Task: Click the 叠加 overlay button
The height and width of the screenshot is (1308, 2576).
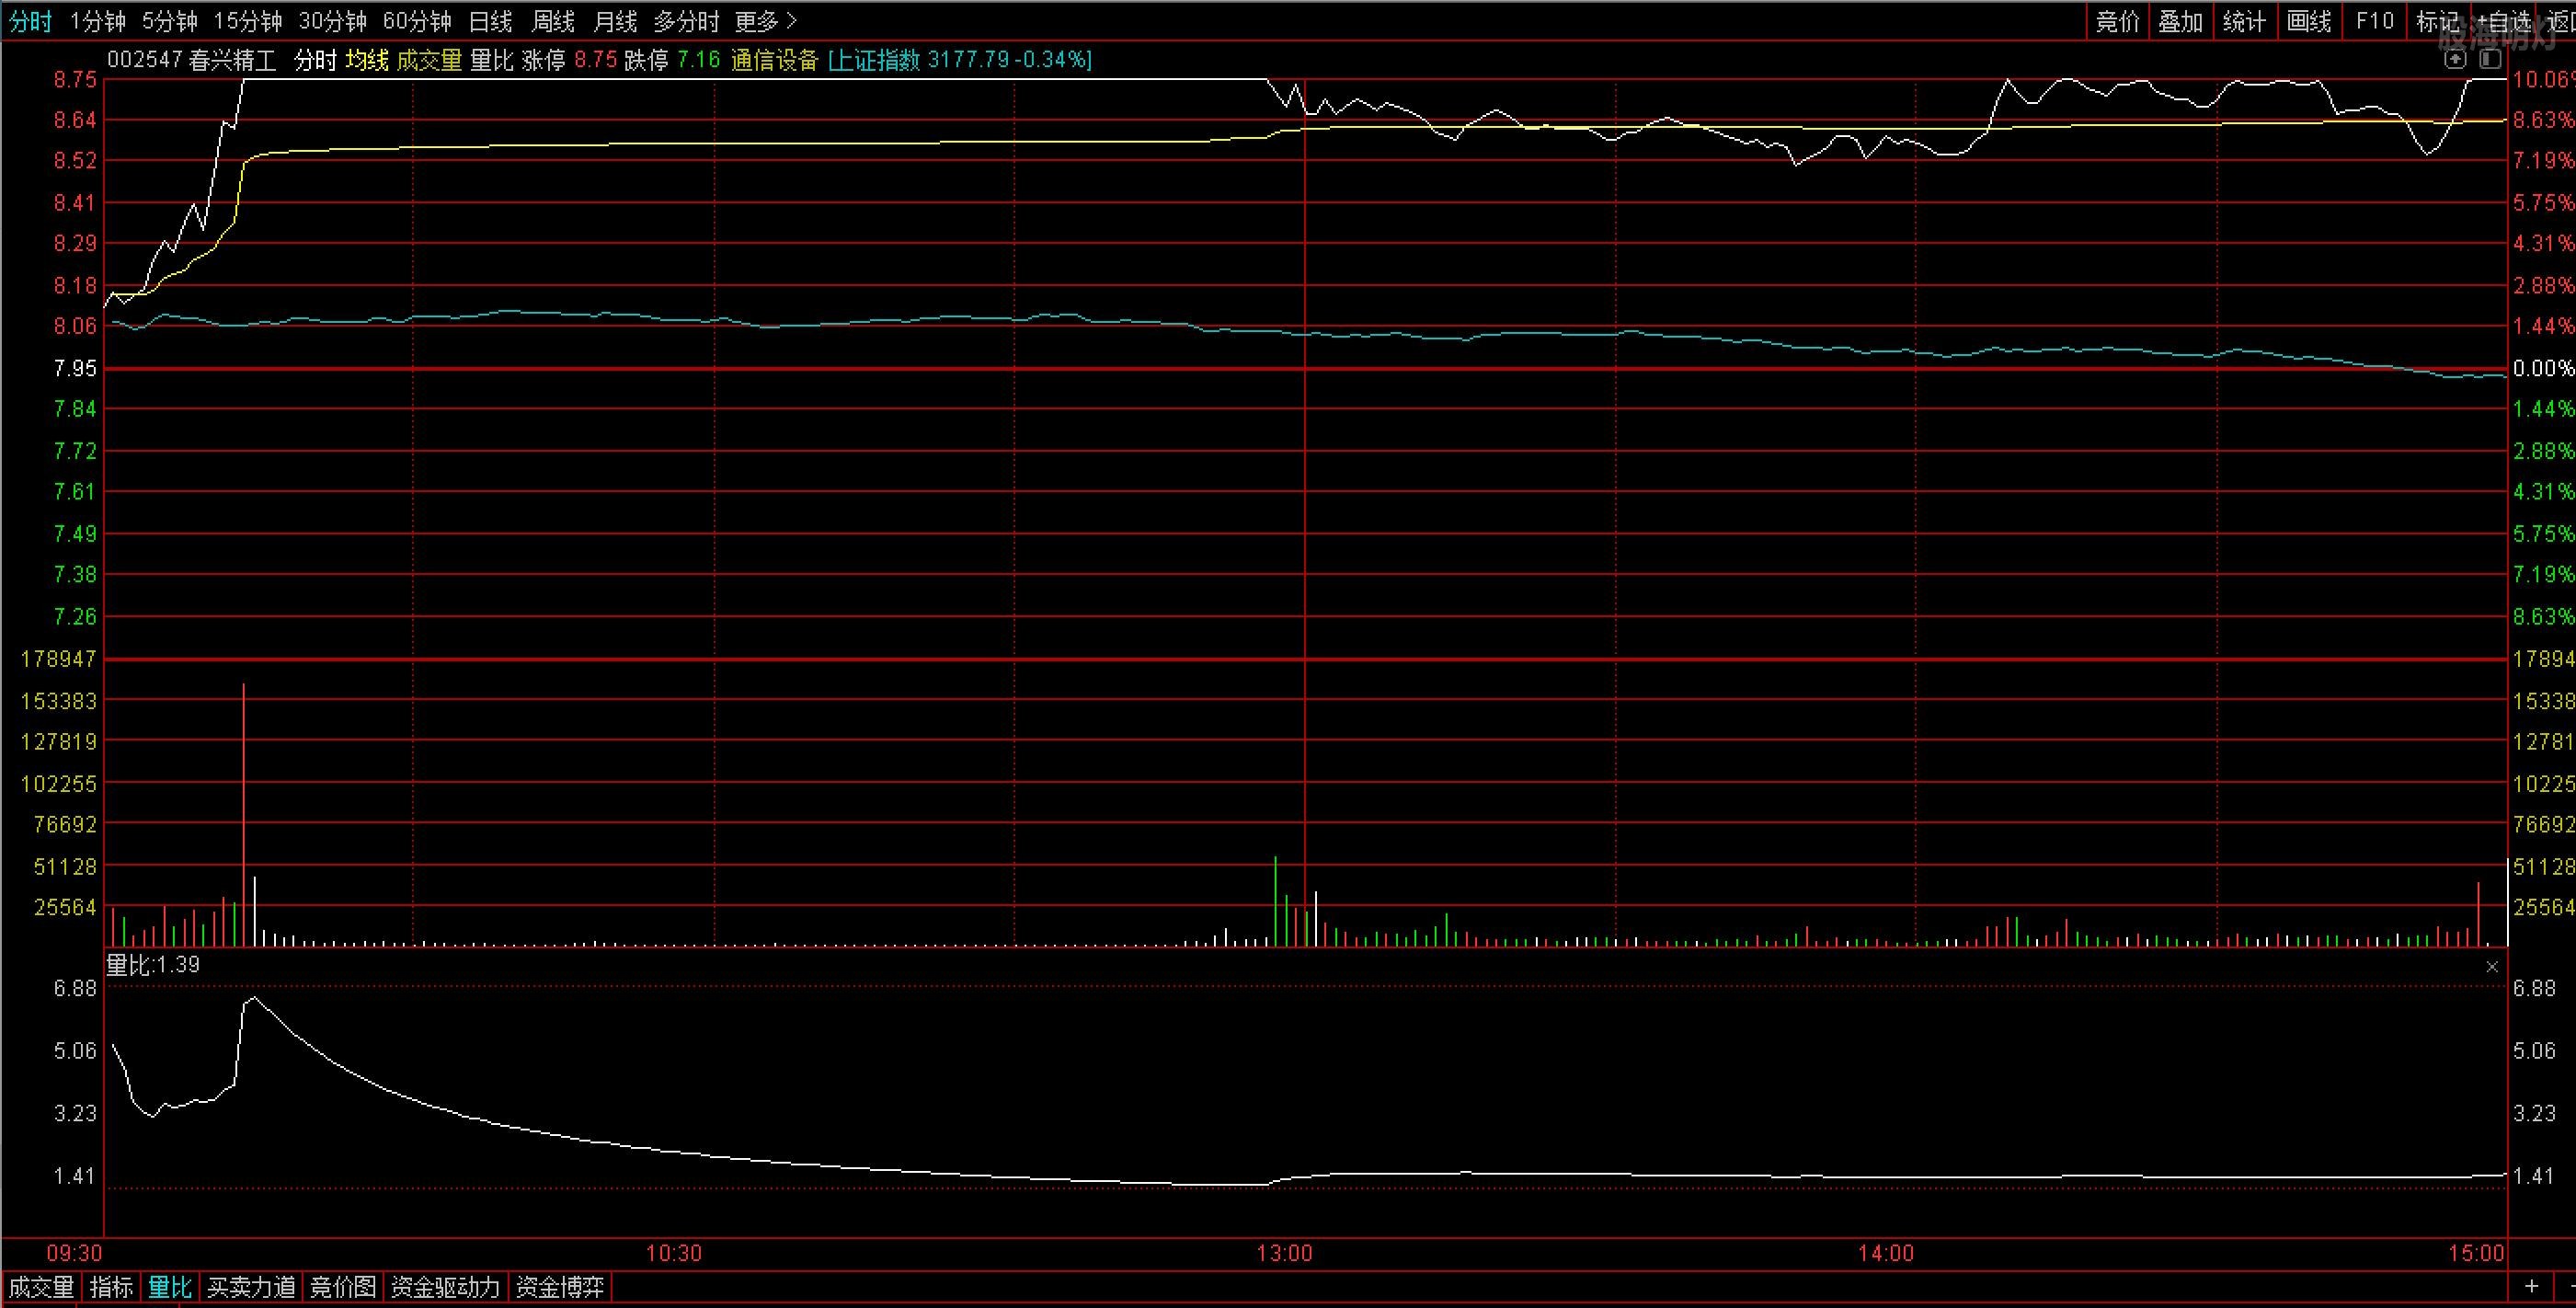Action: [2181, 21]
